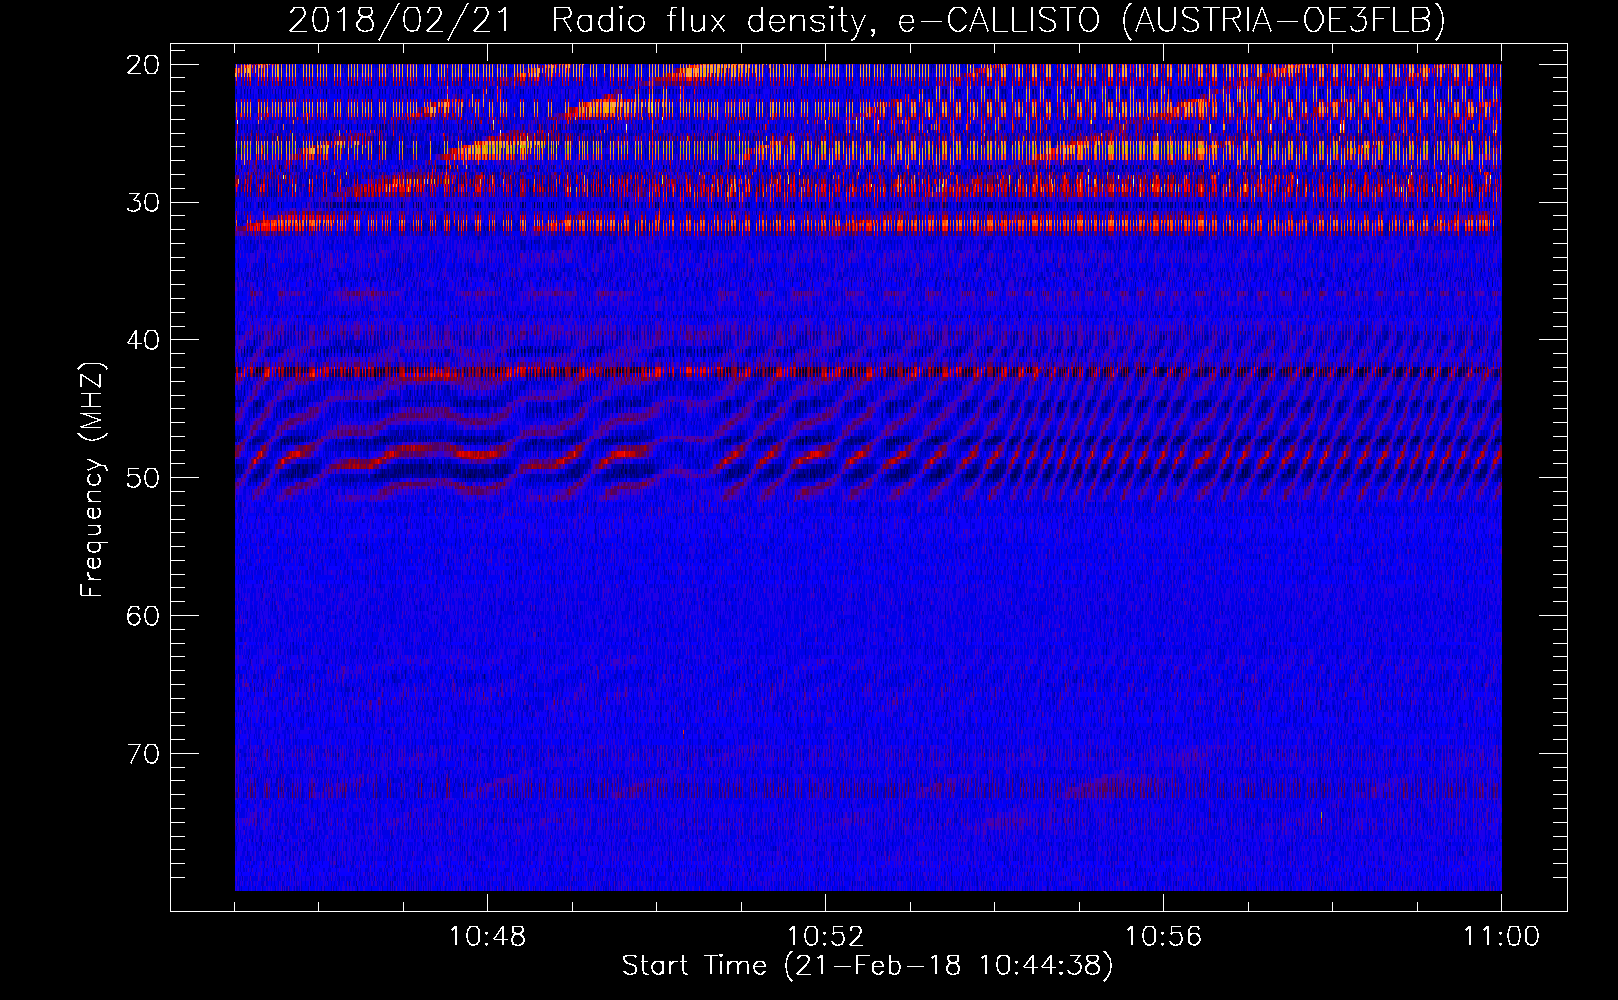Click the 60 frequency tick label
Image resolution: width=1618 pixels, height=1000 pixels.
pyautogui.click(x=144, y=616)
